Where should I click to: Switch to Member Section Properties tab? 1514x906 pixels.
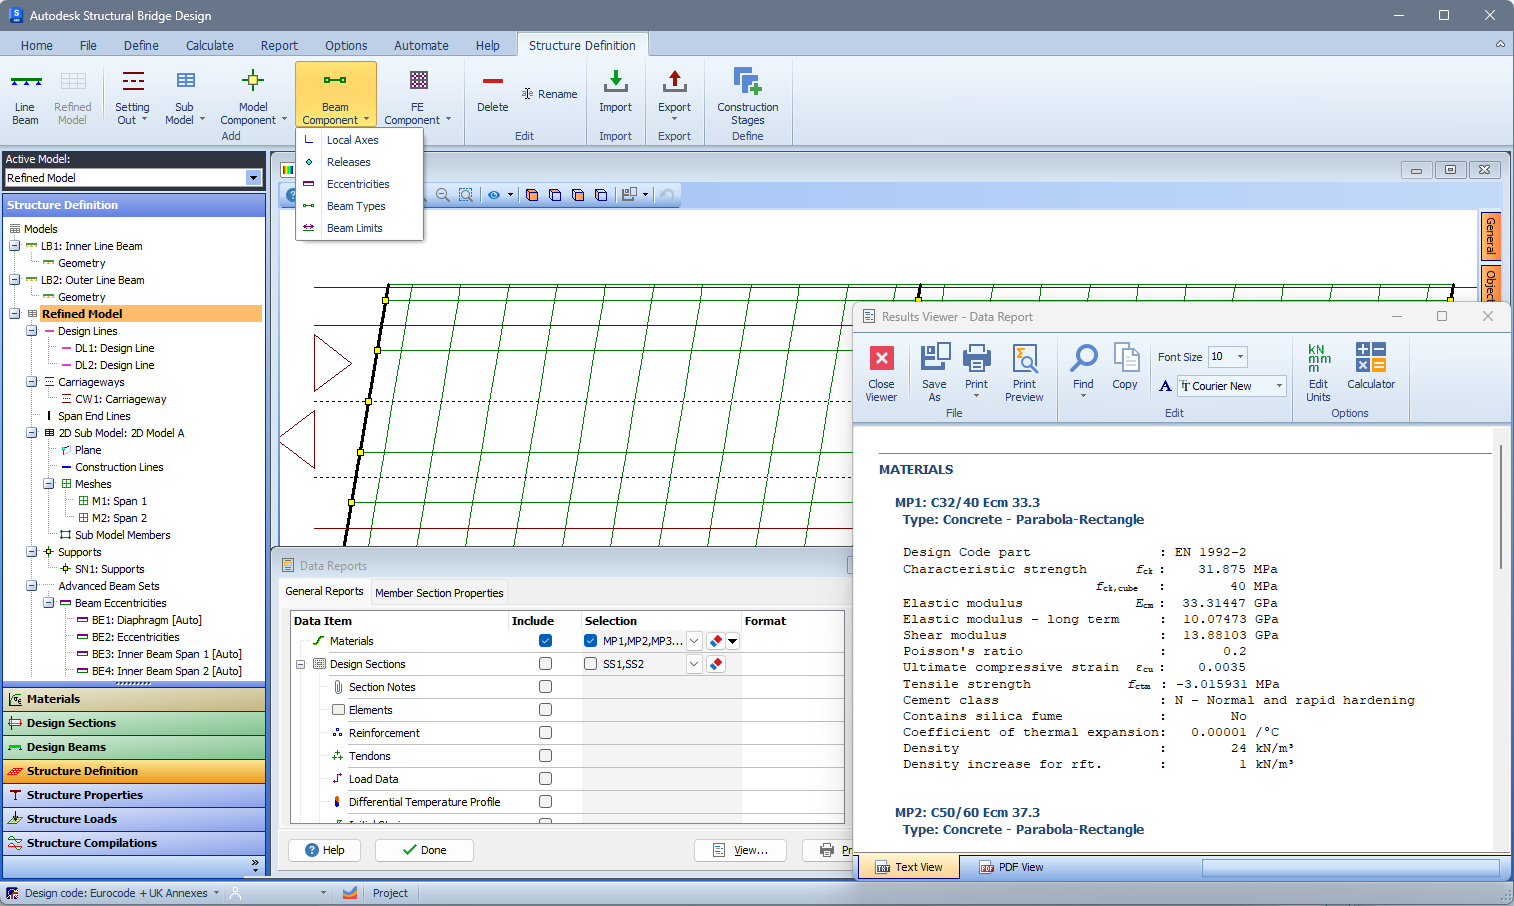pos(439,593)
